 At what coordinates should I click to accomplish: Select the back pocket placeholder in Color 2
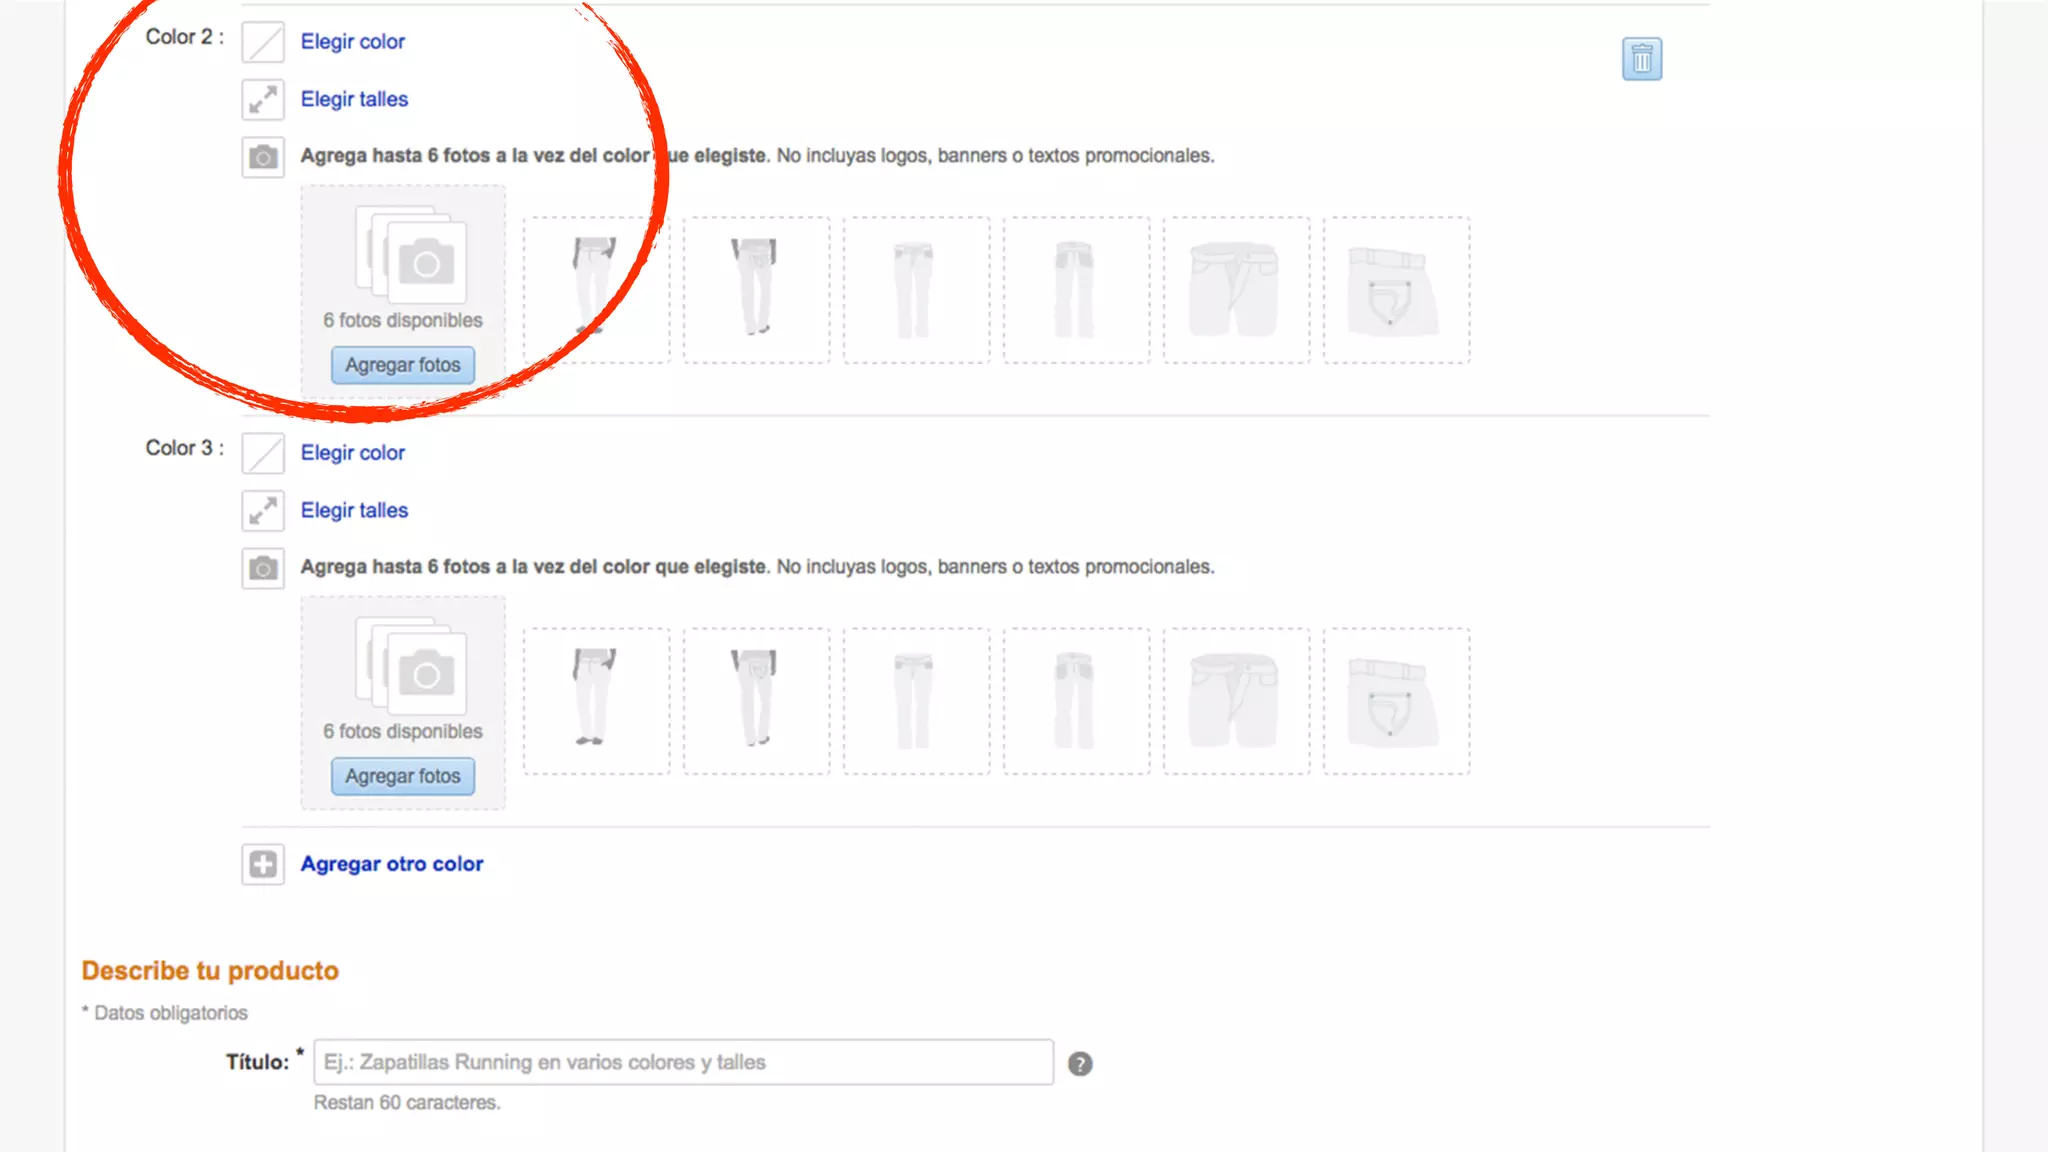1396,290
